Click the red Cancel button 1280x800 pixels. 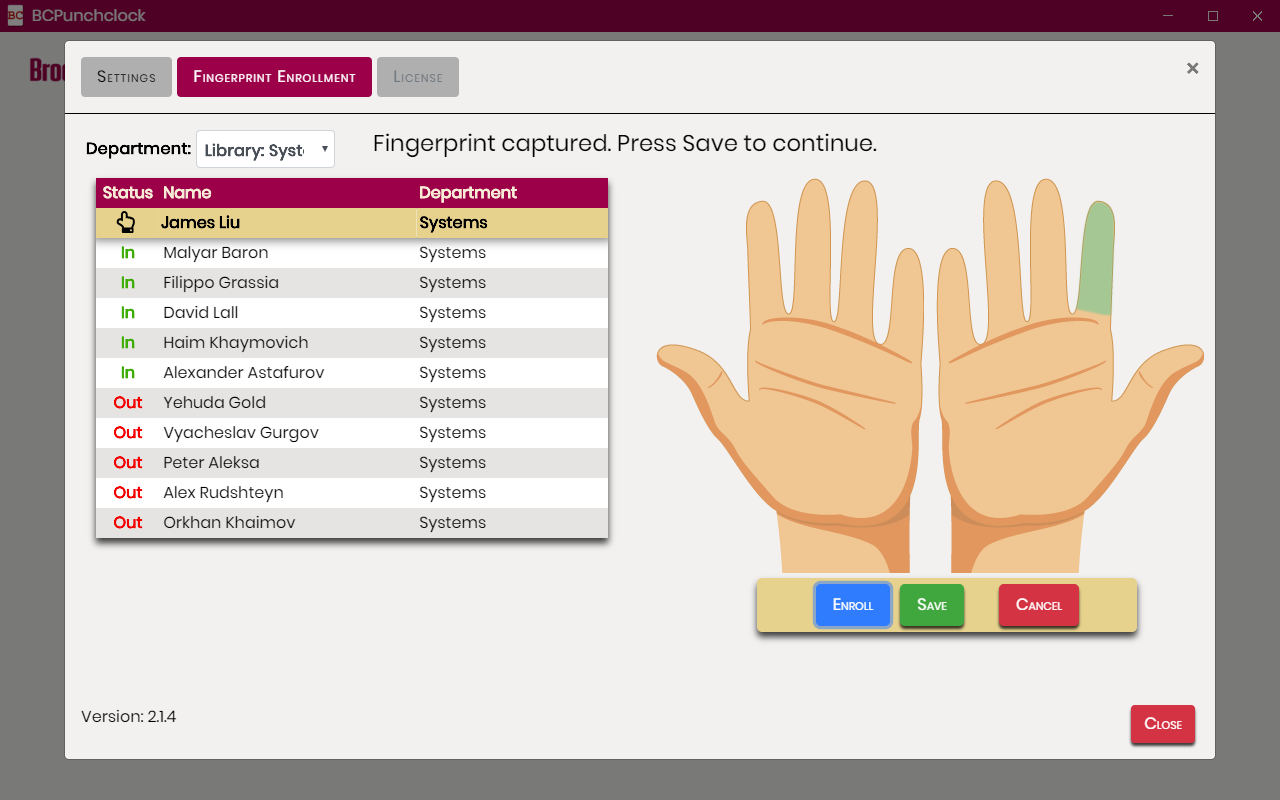1038,605
